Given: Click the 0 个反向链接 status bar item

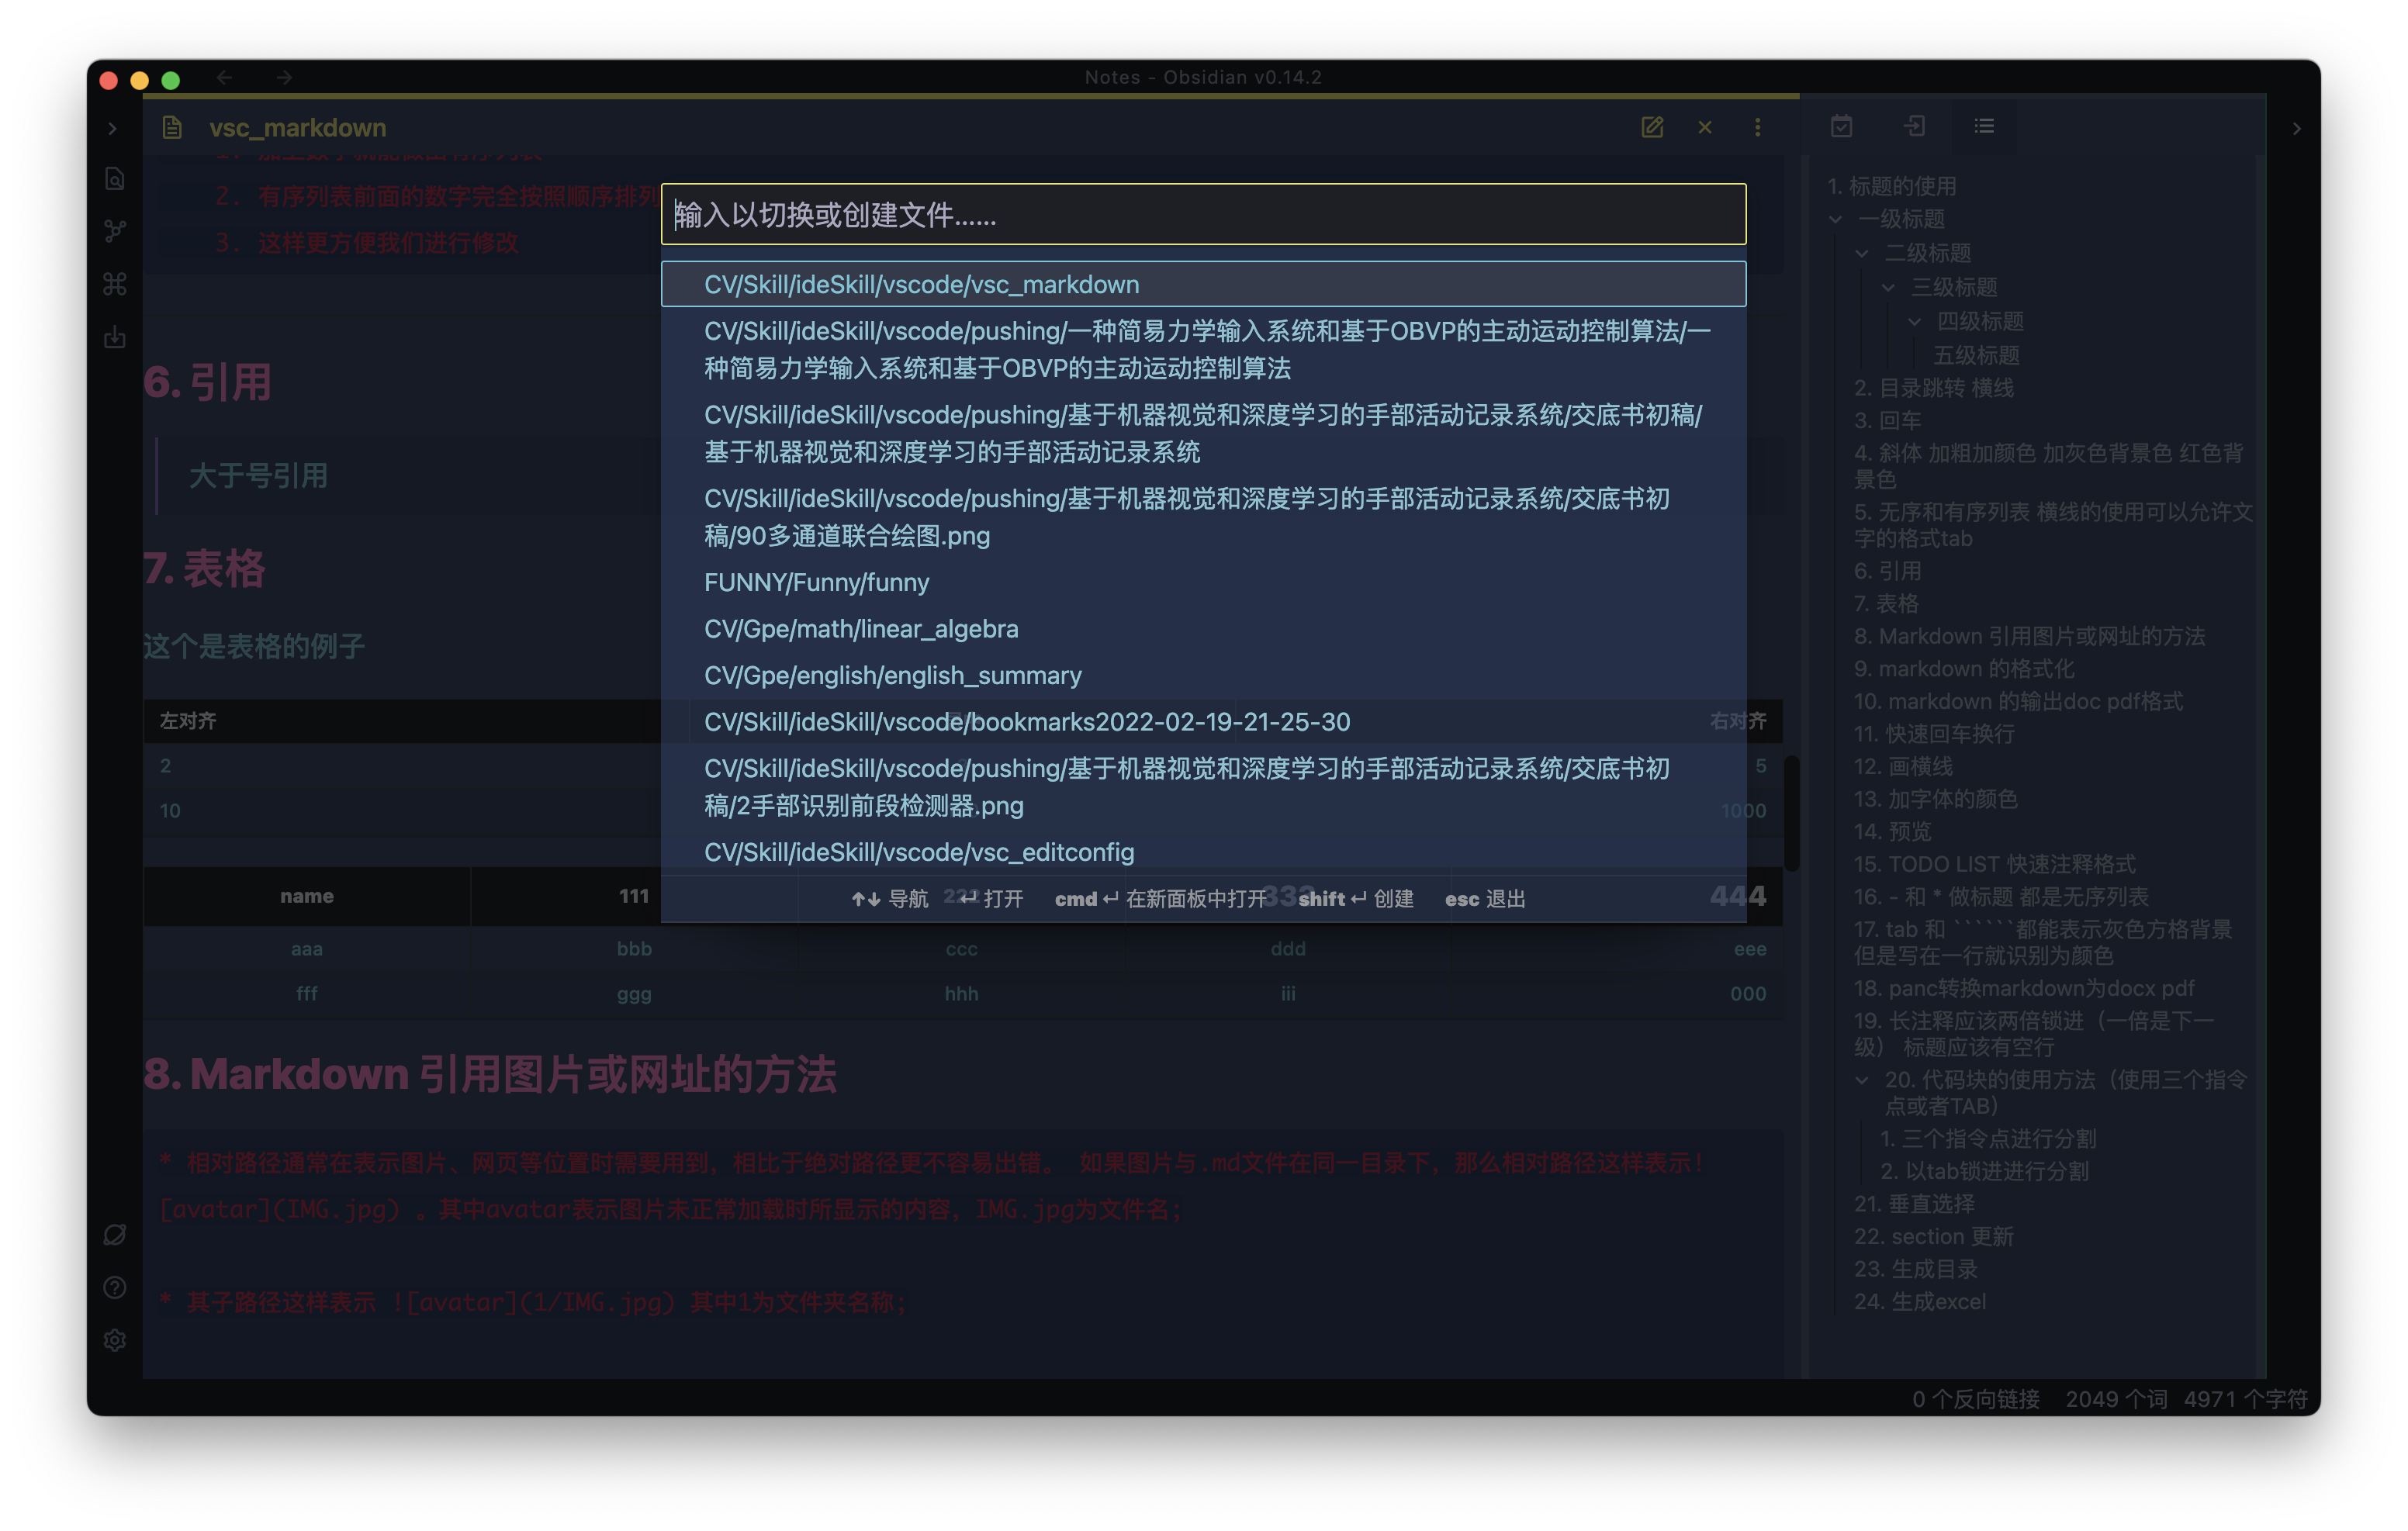Looking at the screenshot, I should 1975,1398.
